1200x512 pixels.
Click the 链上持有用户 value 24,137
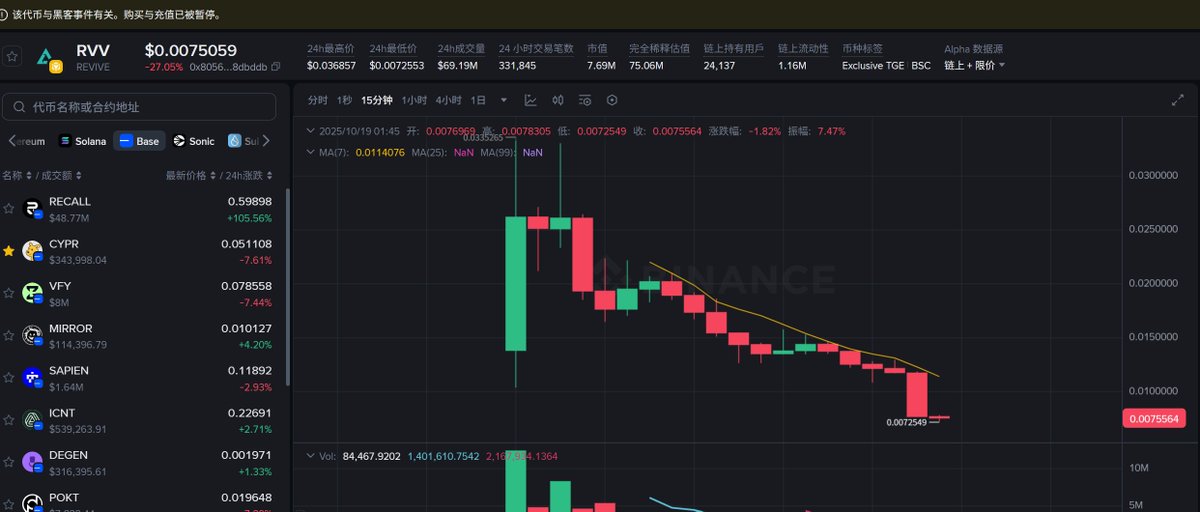(719, 65)
